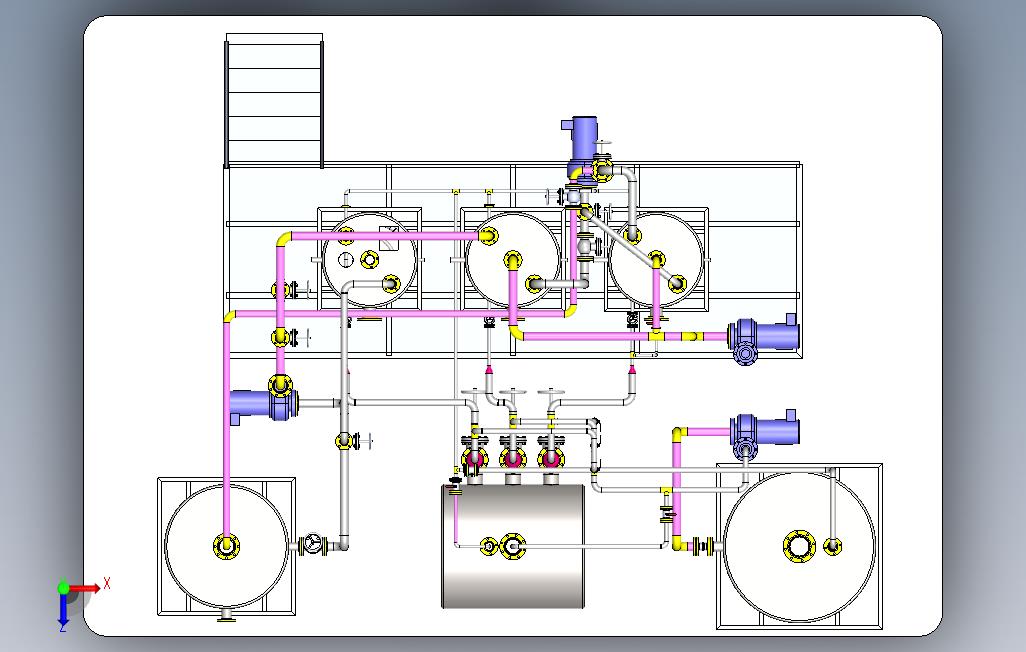Select the pink vertical pipe below the lower-right pump
Viewport: 1026px width, 652px height.
[x=676, y=488]
